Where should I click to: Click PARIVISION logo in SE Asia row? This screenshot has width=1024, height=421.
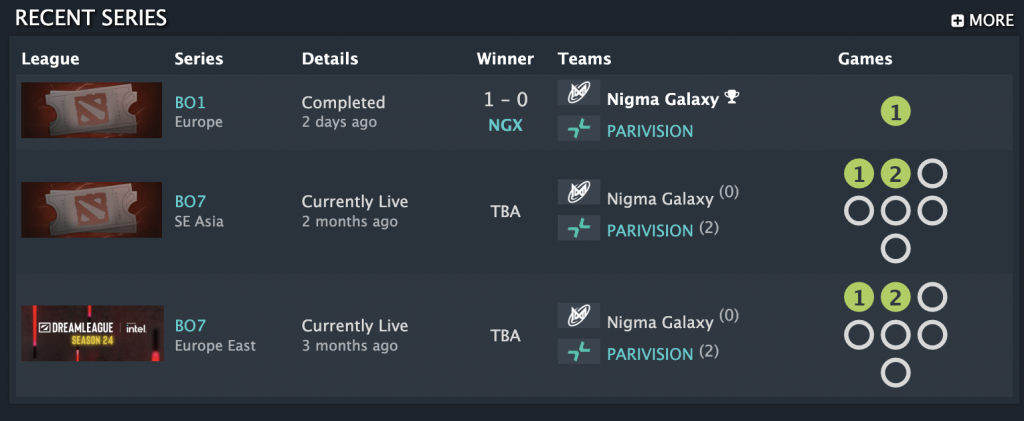coord(579,228)
